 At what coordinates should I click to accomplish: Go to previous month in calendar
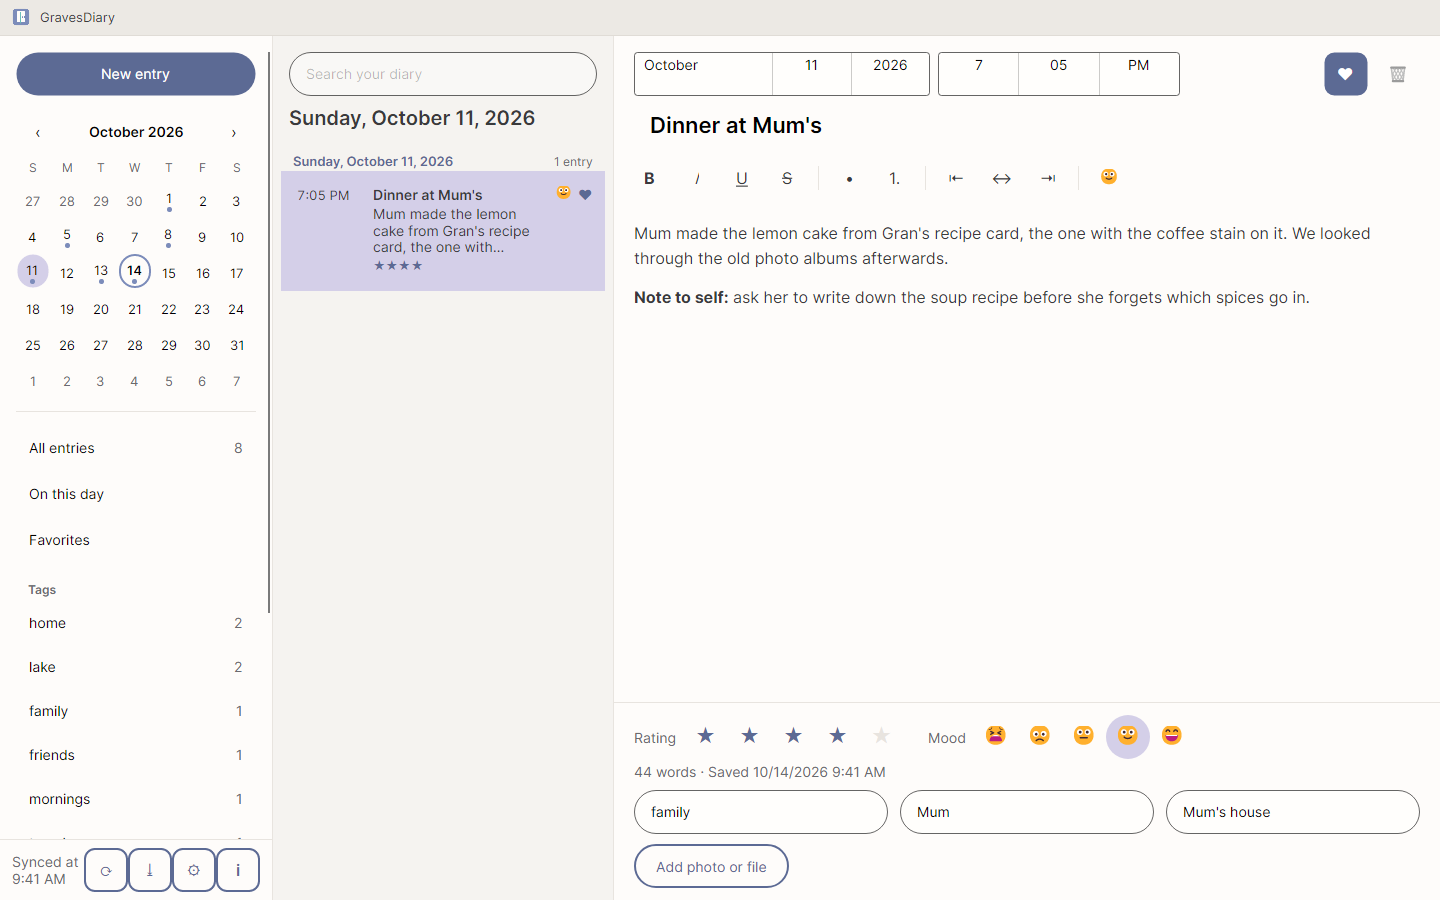38,132
